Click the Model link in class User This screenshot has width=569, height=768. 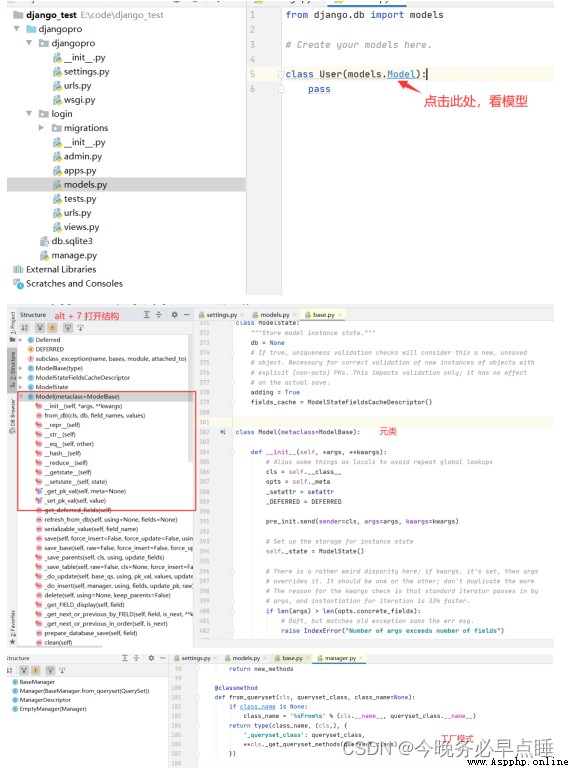point(401,74)
